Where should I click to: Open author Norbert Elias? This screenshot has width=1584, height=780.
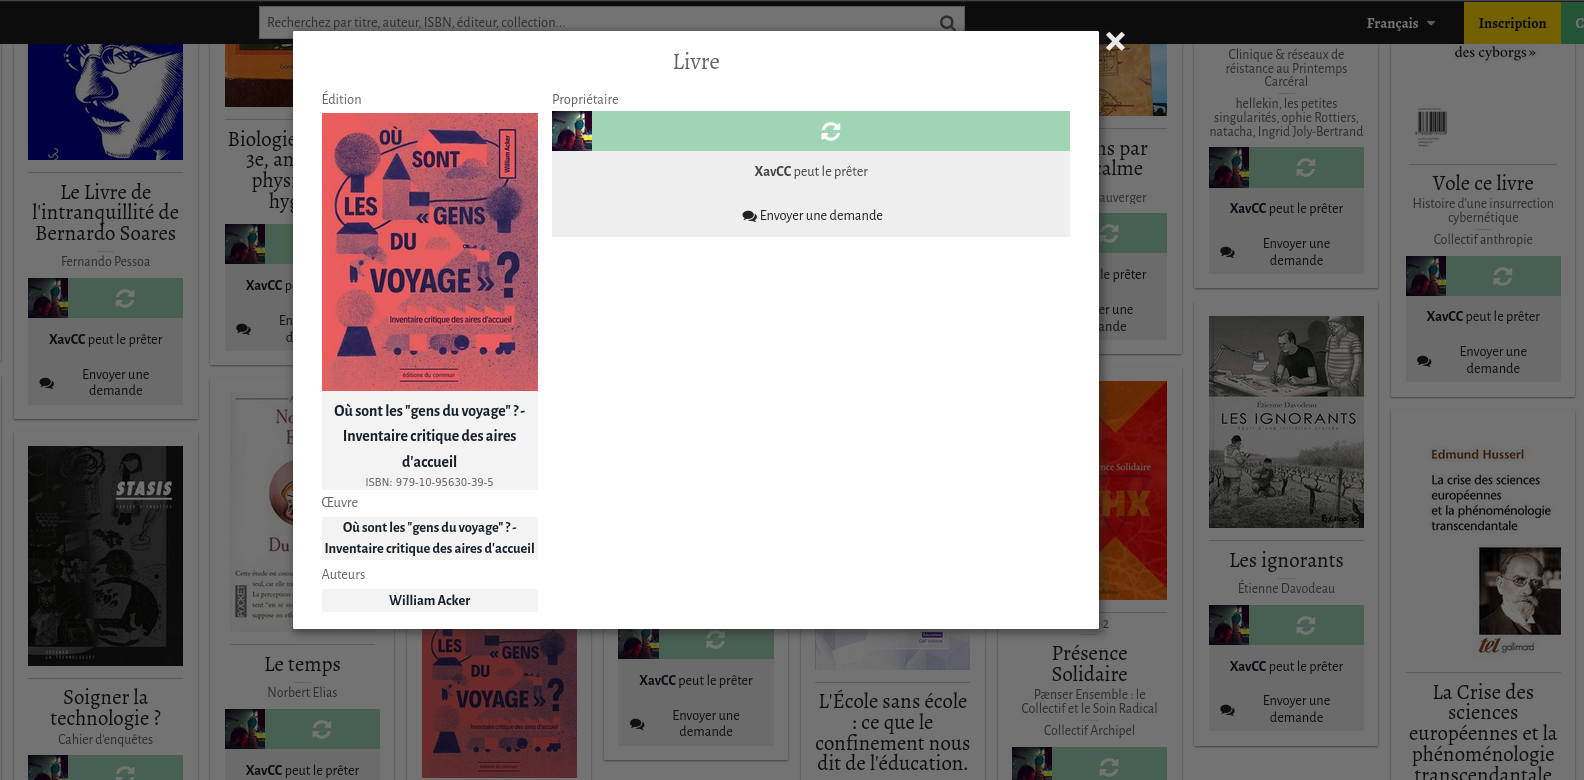pyautogui.click(x=302, y=692)
